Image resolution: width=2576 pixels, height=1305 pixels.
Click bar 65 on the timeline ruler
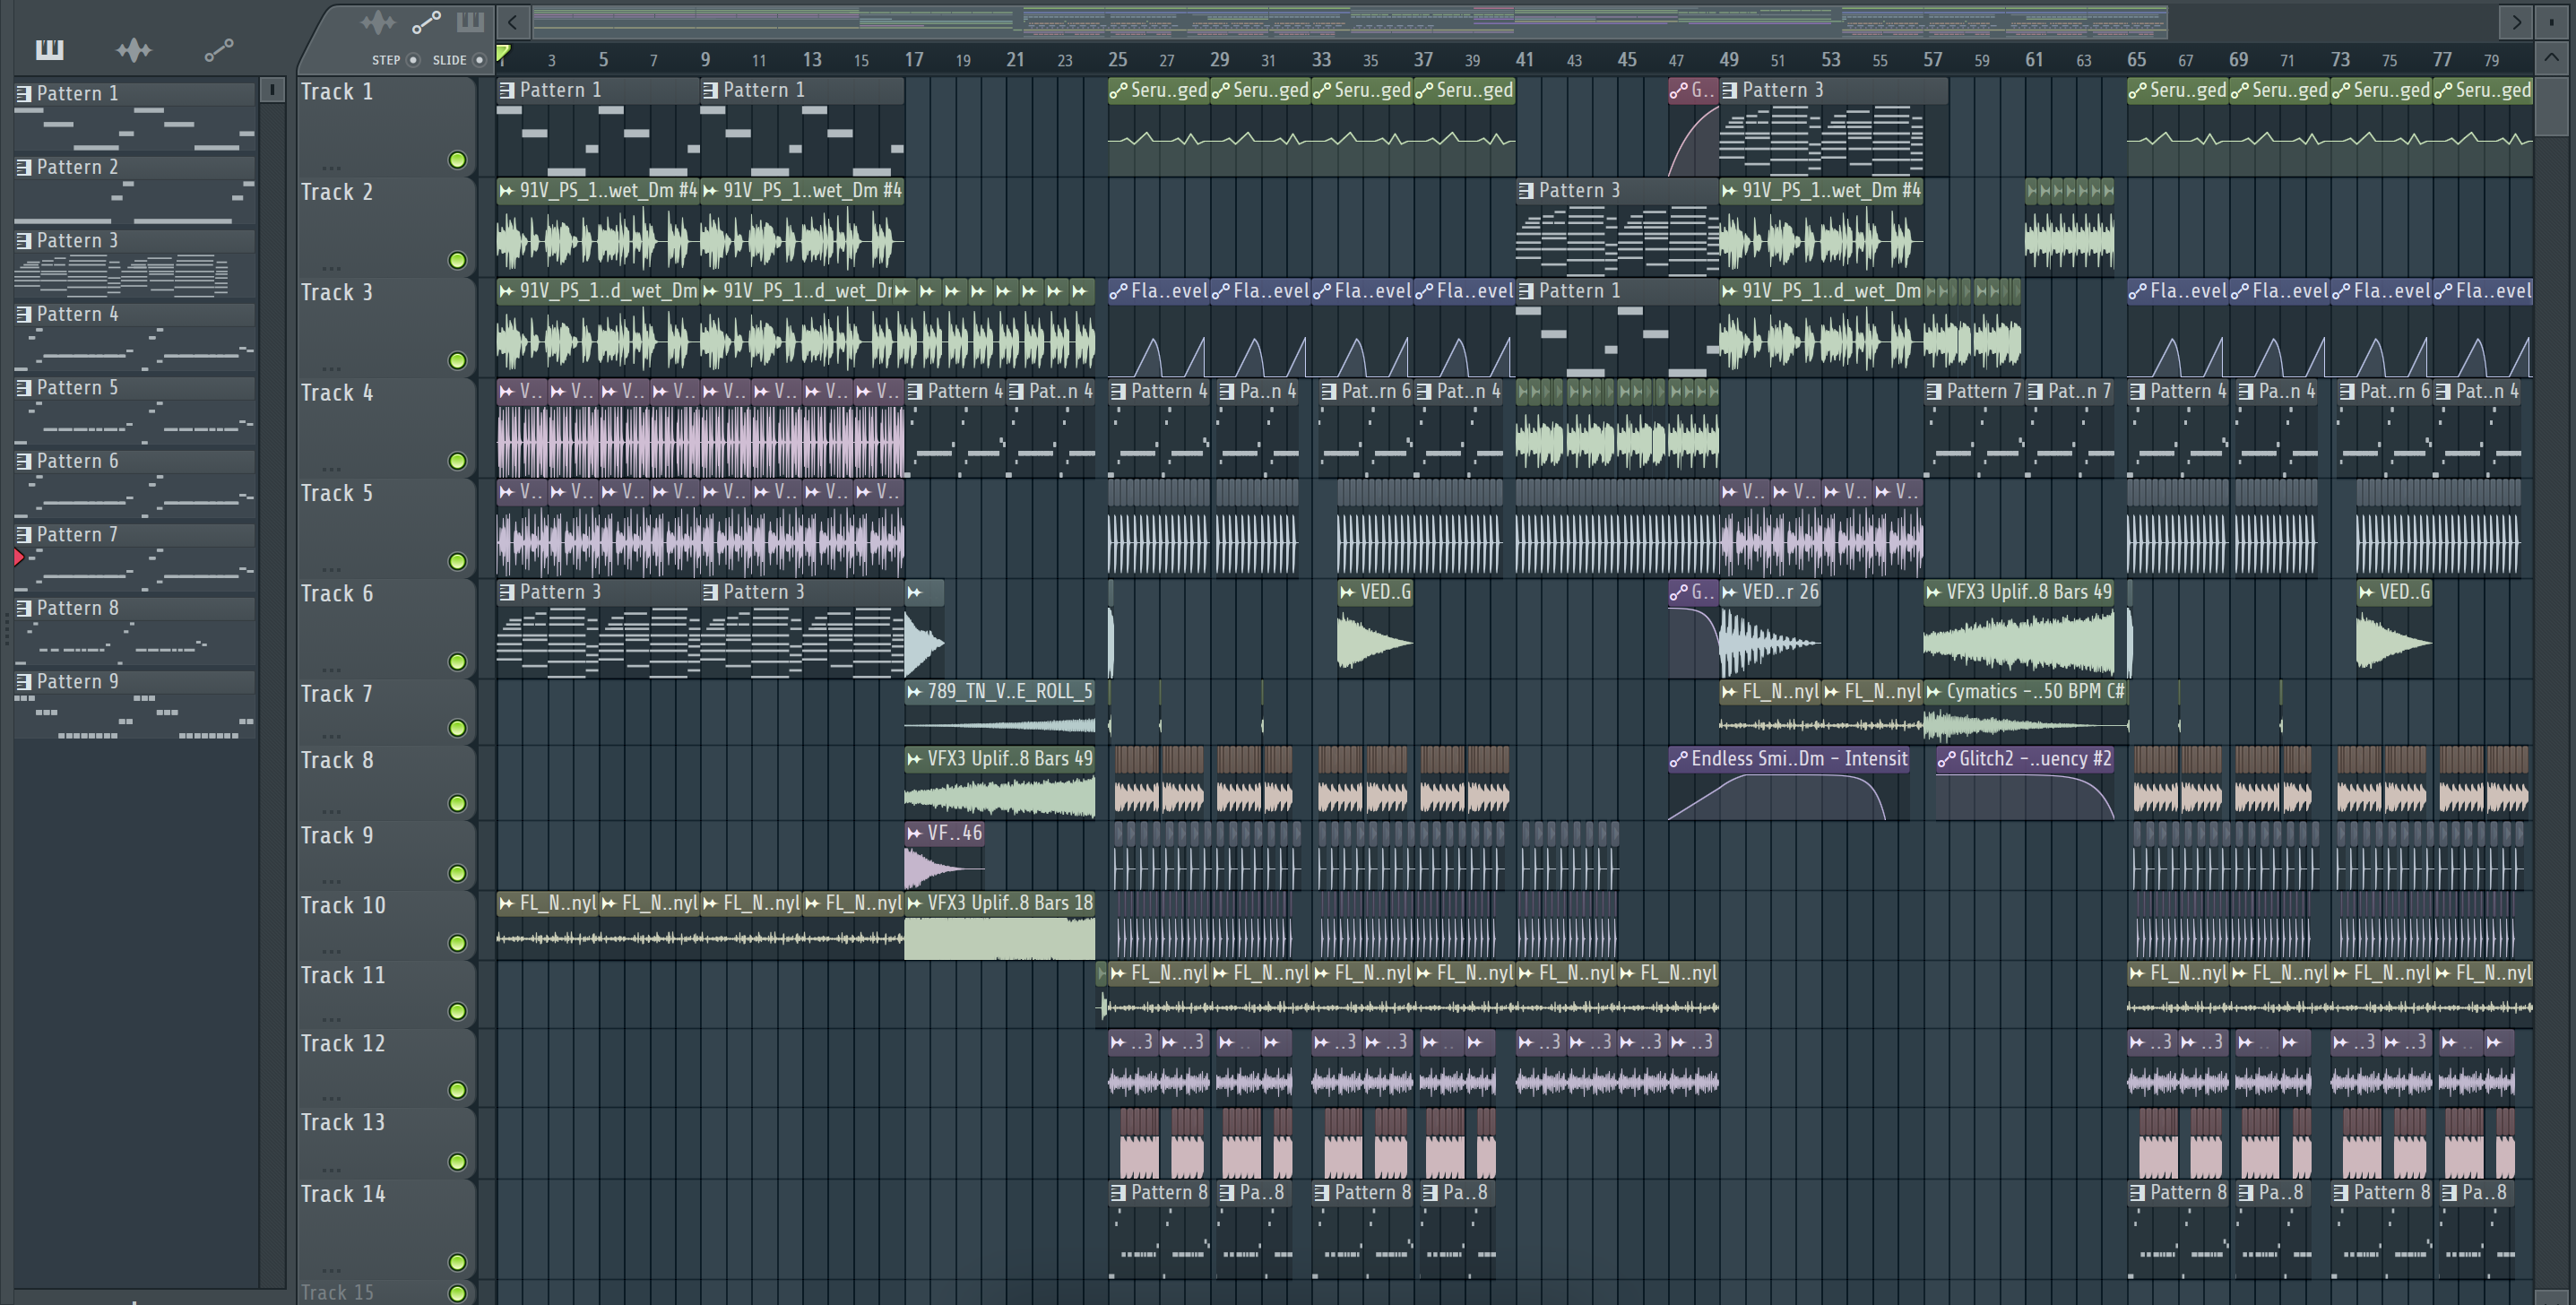(x=2136, y=60)
